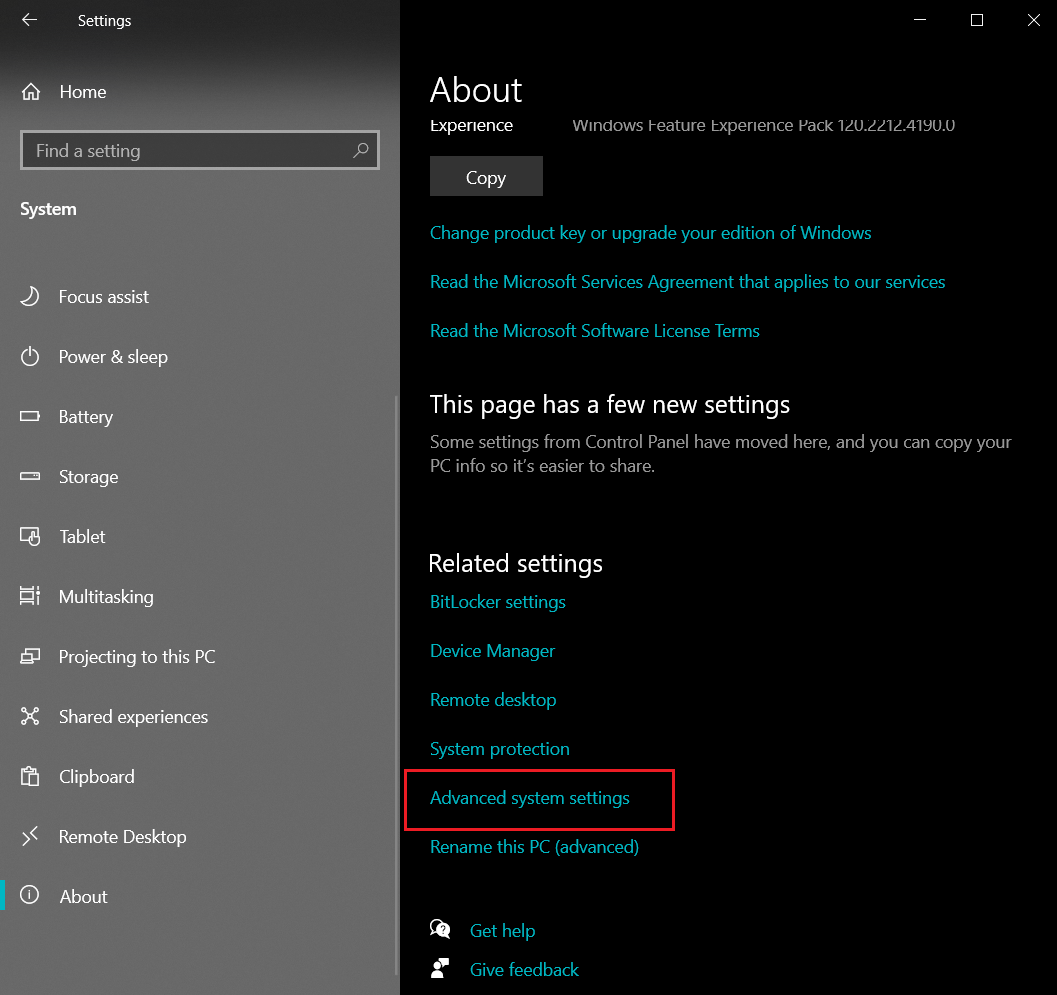
Task: Click Read the Microsoft Software License Terms
Action: click(595, 330)
